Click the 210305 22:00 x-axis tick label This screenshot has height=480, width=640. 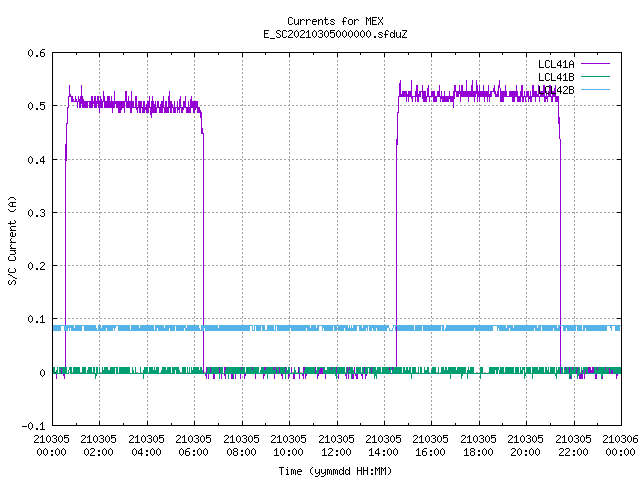(x=573, y=446)
